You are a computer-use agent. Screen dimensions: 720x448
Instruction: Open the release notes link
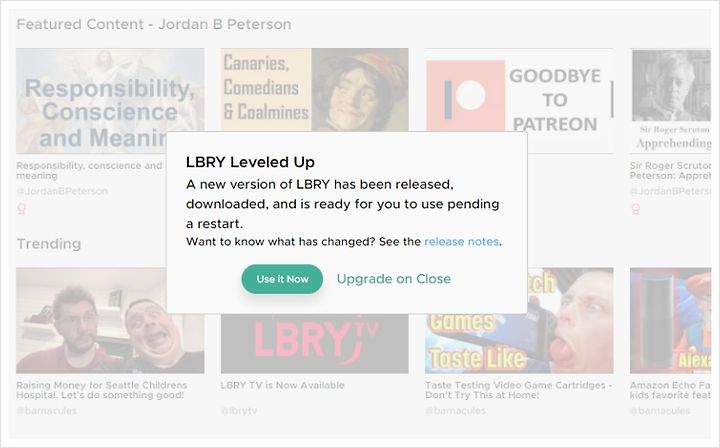pyautogui.click(x=461, y=242)
